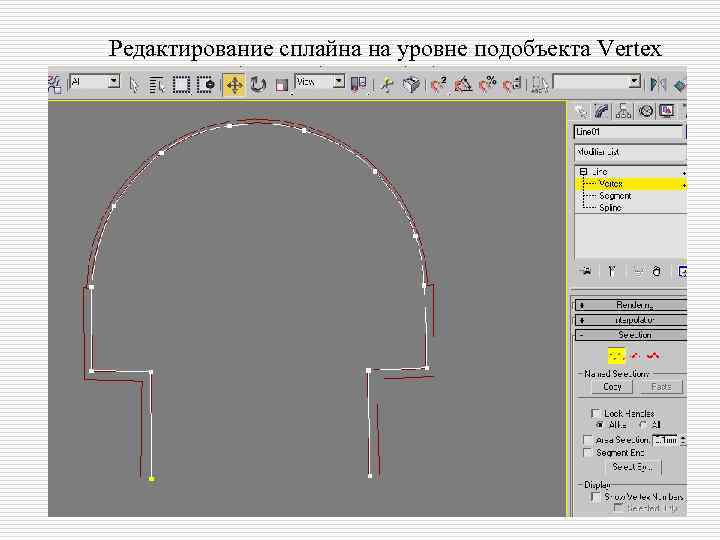Image resolution: width=720 pixels, height=540 pixels.
Task: Activate the Select and Rotate tool
Action: point(258,85)
